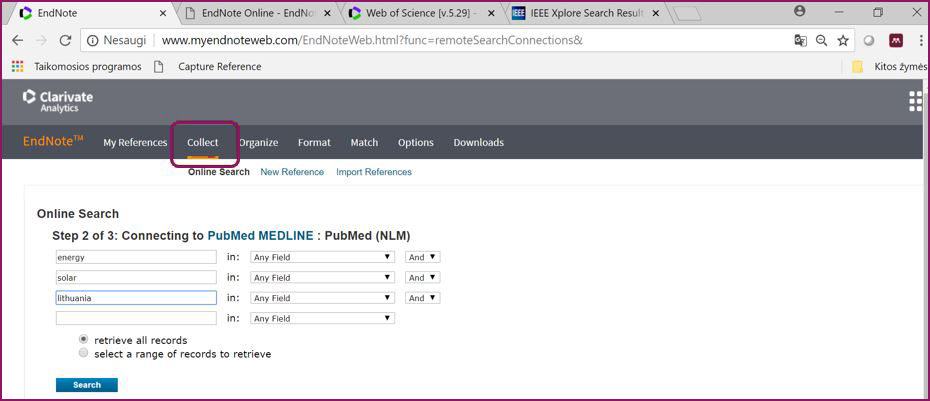The image size is (930, 401).
Task: Select retrieve all records option
Action: pos(83,340)
